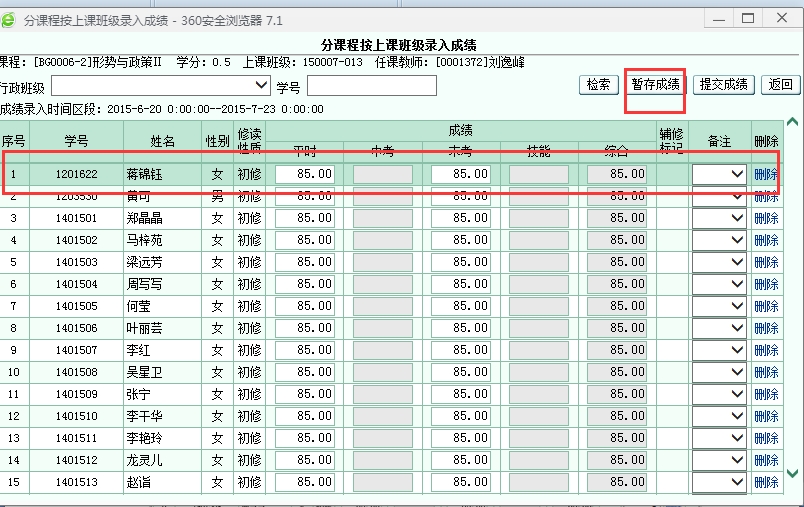Image resolution: width=804 pixels, height=507 pixels.
Task: Click 删除 link in 赵谐 row
Action: point(766,482)
